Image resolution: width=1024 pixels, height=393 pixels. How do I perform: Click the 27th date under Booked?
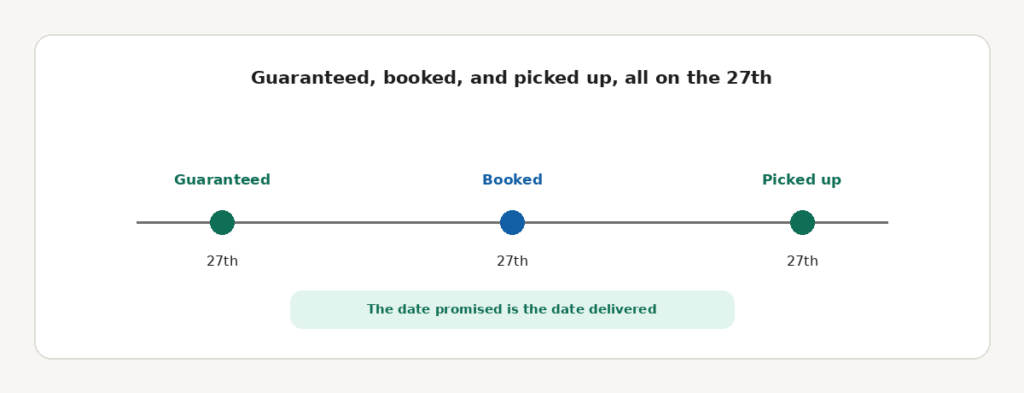pos(512,261)
